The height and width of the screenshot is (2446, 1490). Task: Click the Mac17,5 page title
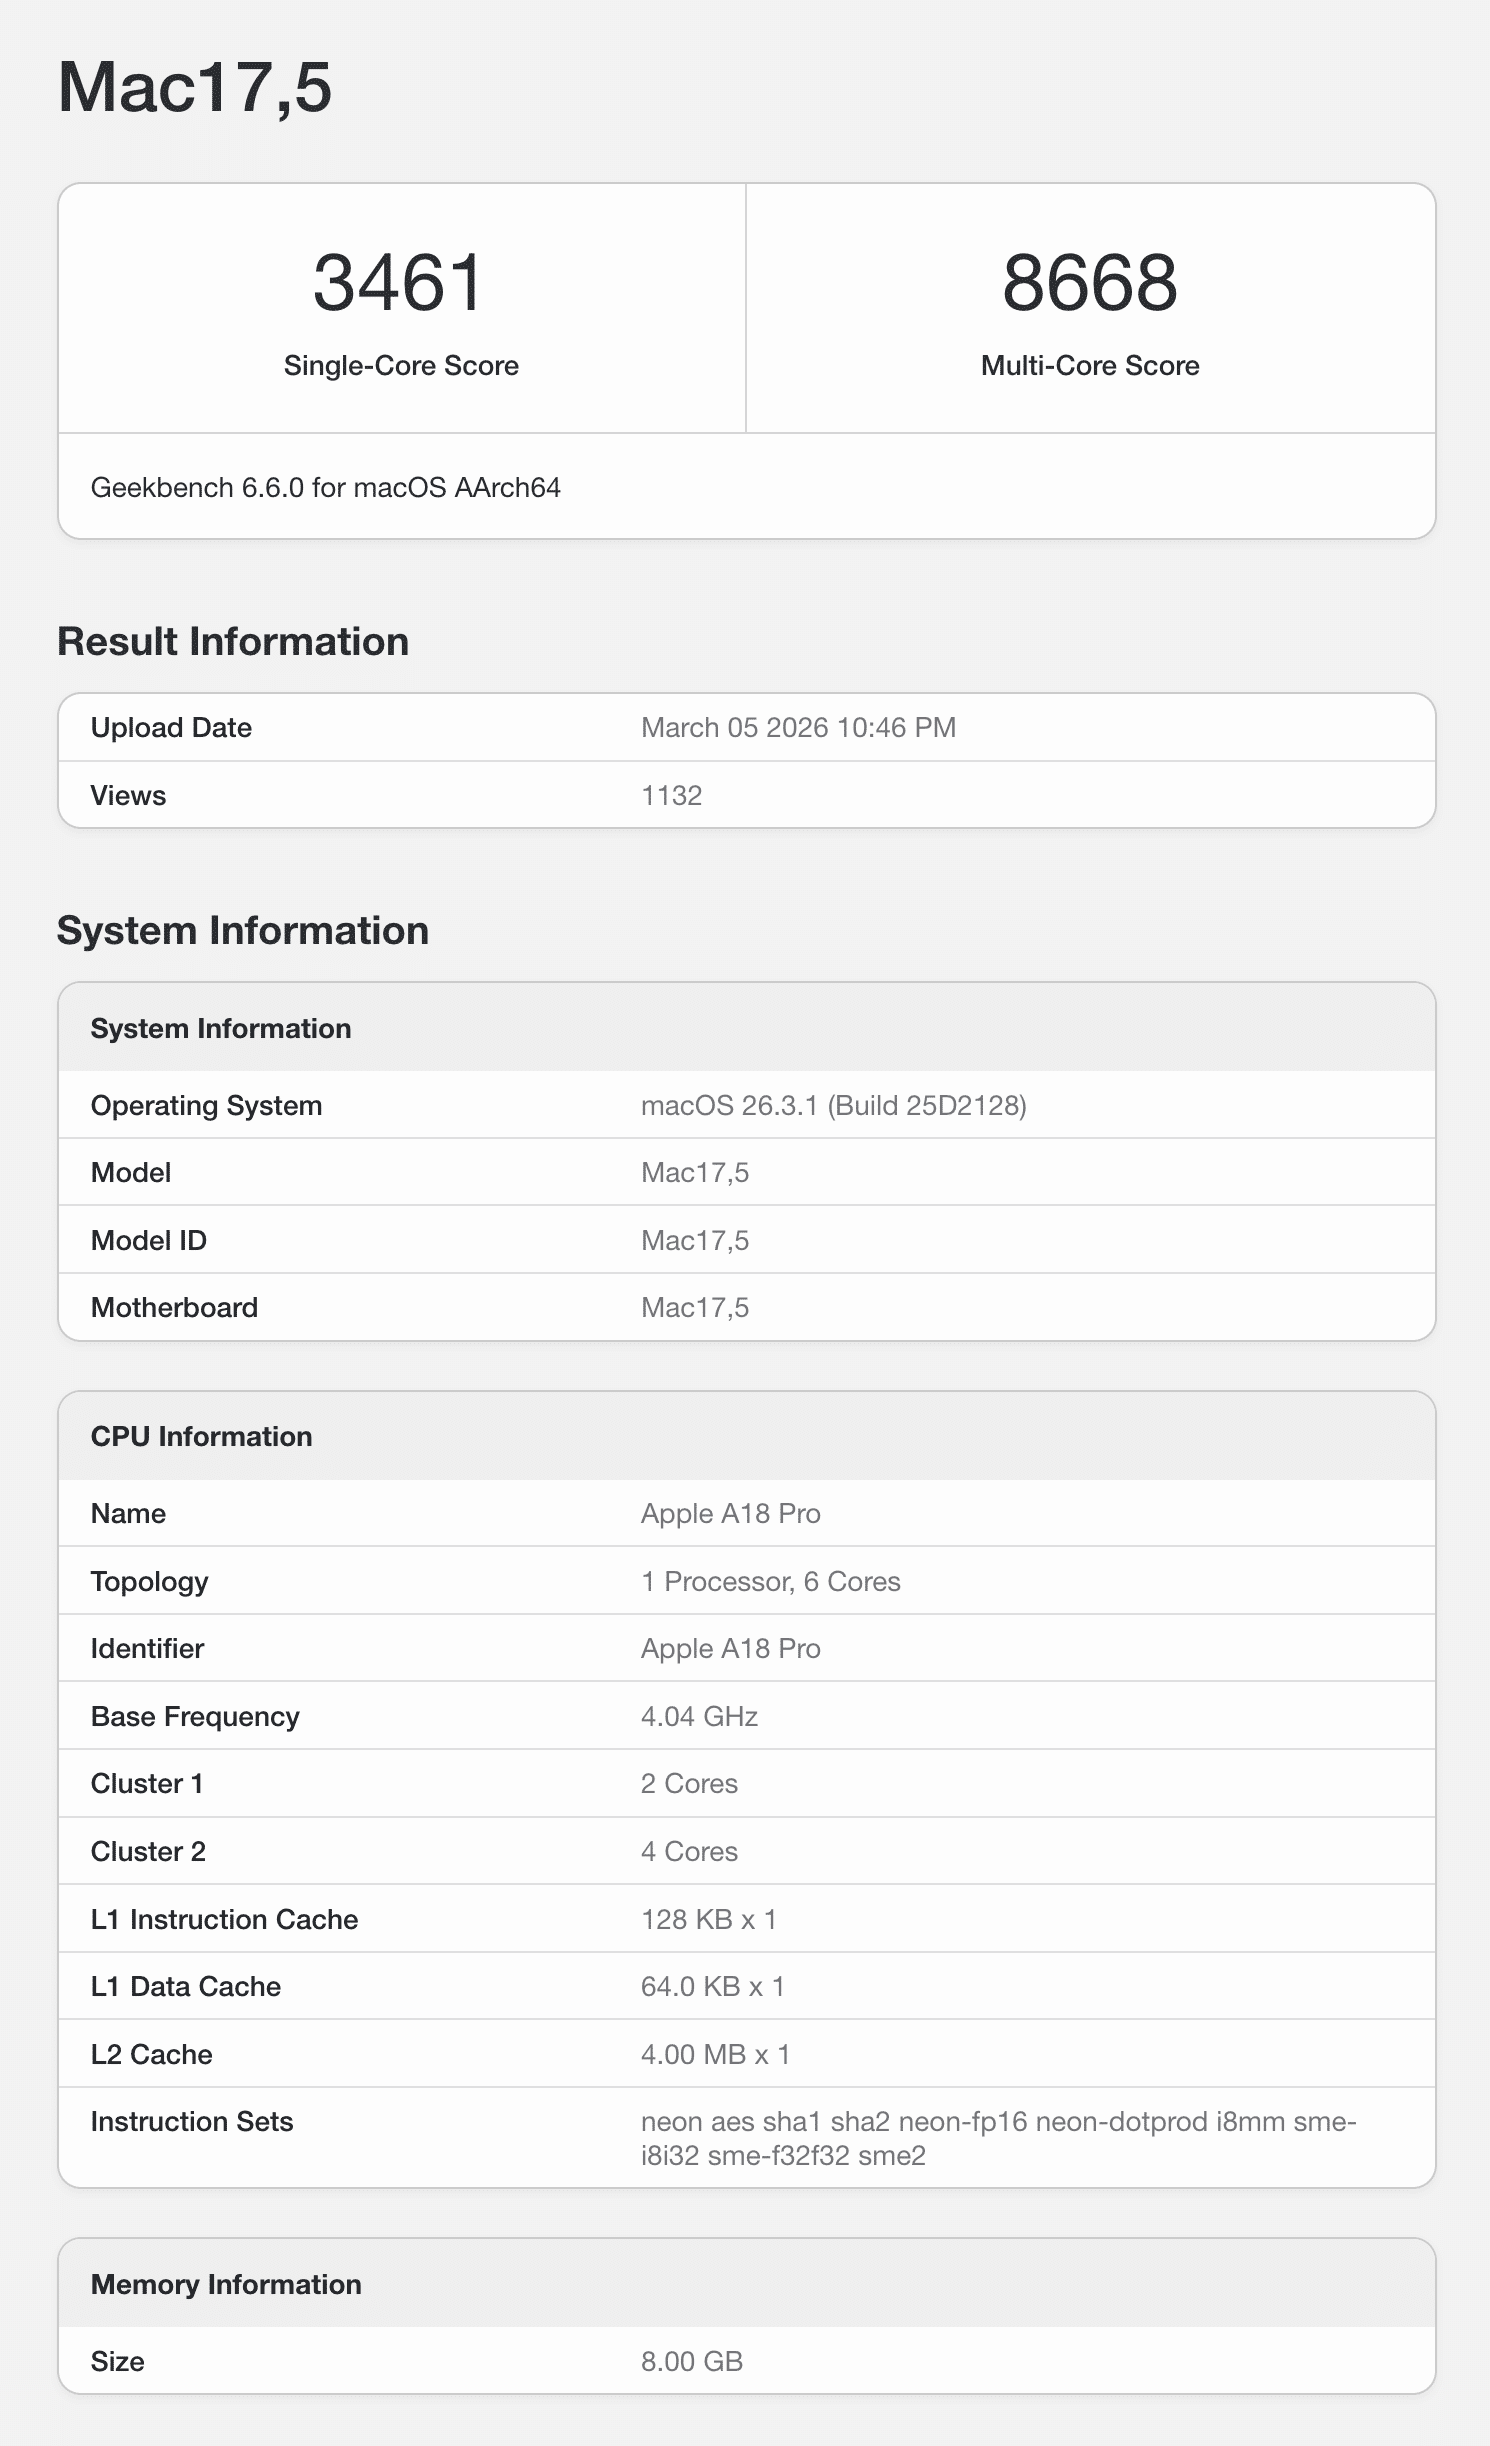[x=195, y=88]
